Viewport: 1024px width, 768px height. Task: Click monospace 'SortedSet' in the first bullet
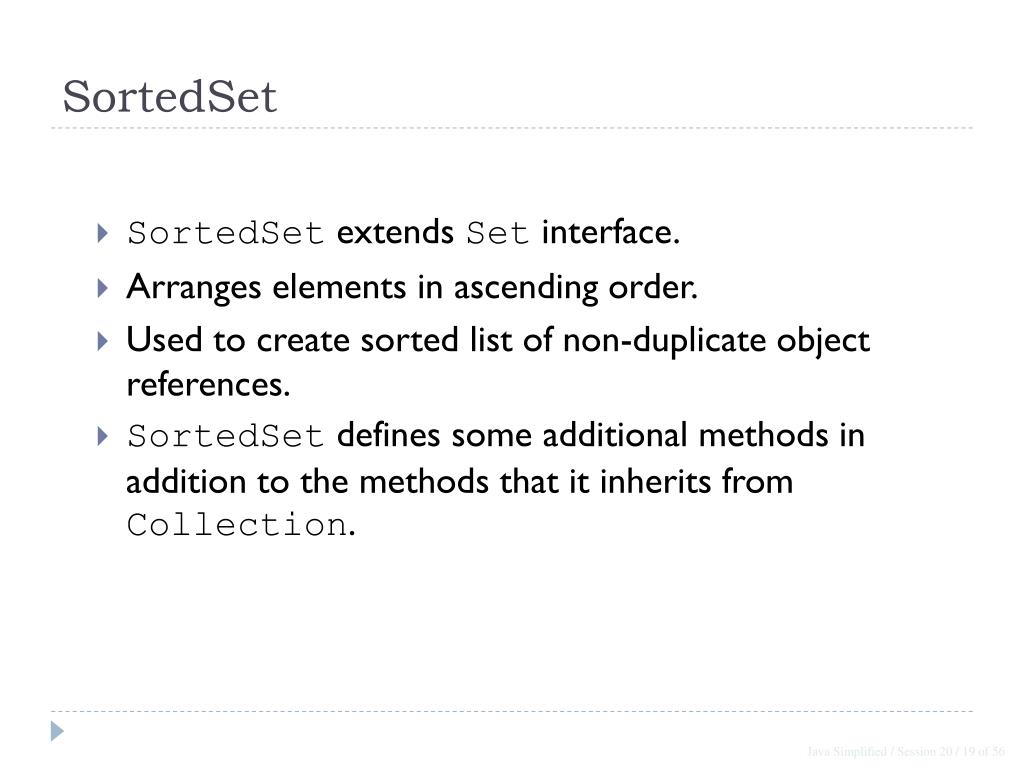click(x=225, y=234)
